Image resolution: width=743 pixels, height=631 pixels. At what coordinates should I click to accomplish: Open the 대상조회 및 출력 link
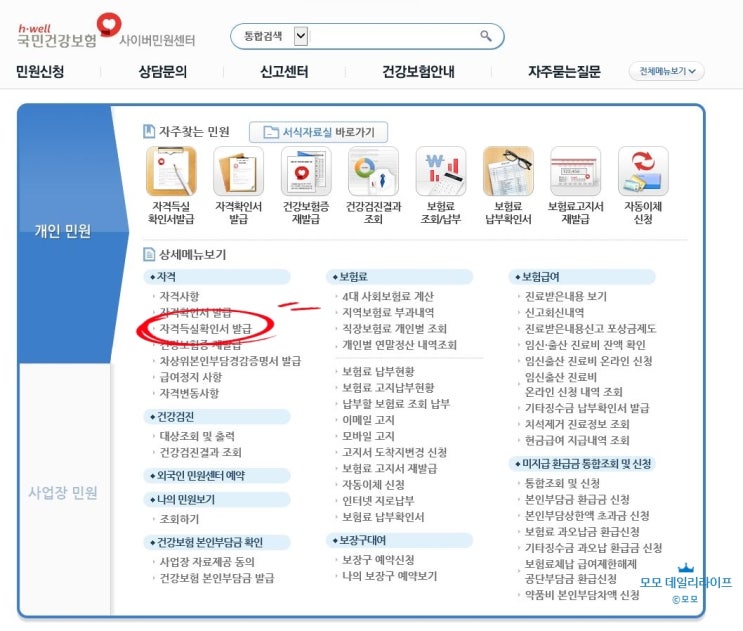(x=197, y=436)
